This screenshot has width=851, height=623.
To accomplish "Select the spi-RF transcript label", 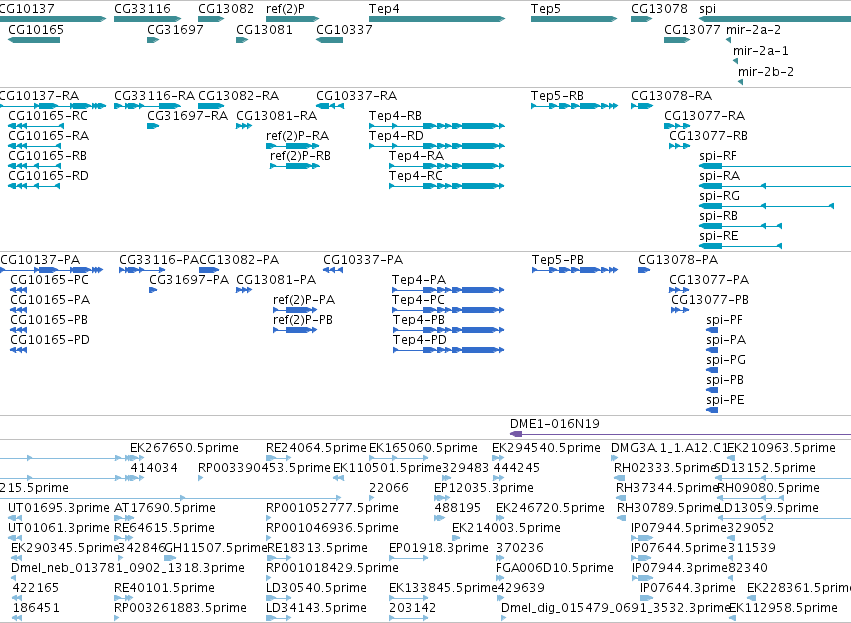I will (718, 156).
